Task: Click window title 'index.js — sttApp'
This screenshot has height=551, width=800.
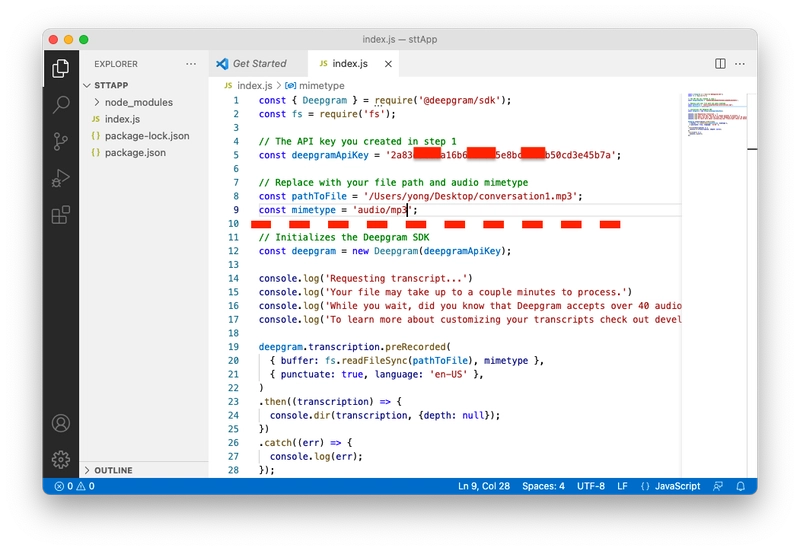Action: (399, 39)
